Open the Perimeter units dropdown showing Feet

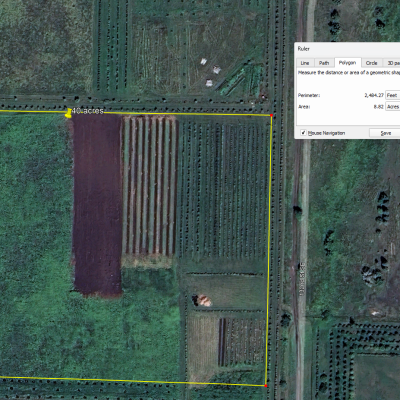393,95
